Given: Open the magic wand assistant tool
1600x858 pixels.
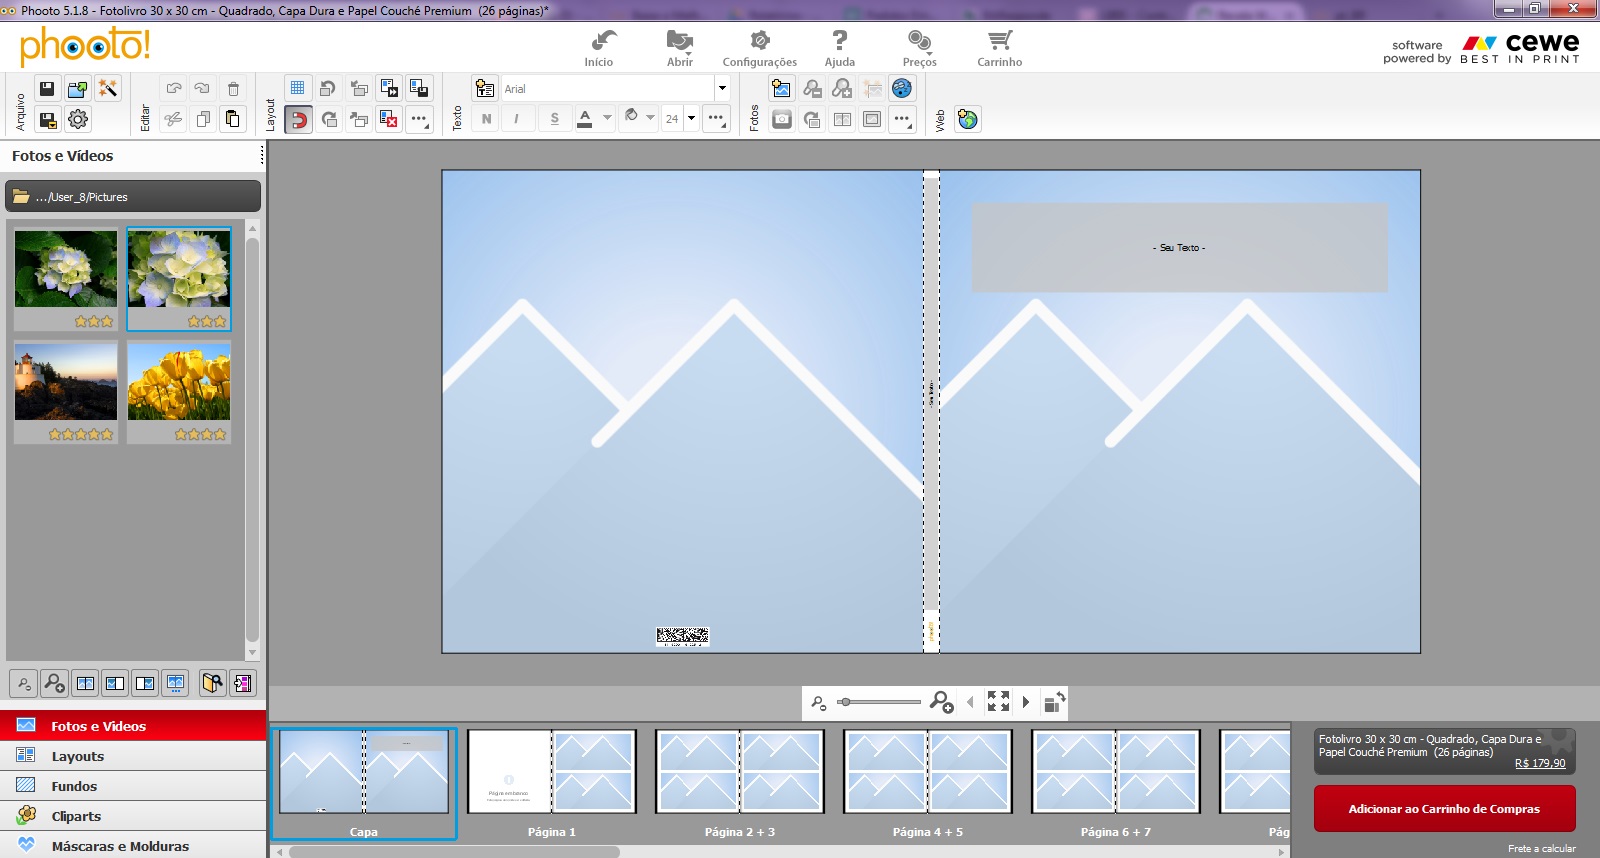Looking at the screenshot, I should tap(108, 89).
